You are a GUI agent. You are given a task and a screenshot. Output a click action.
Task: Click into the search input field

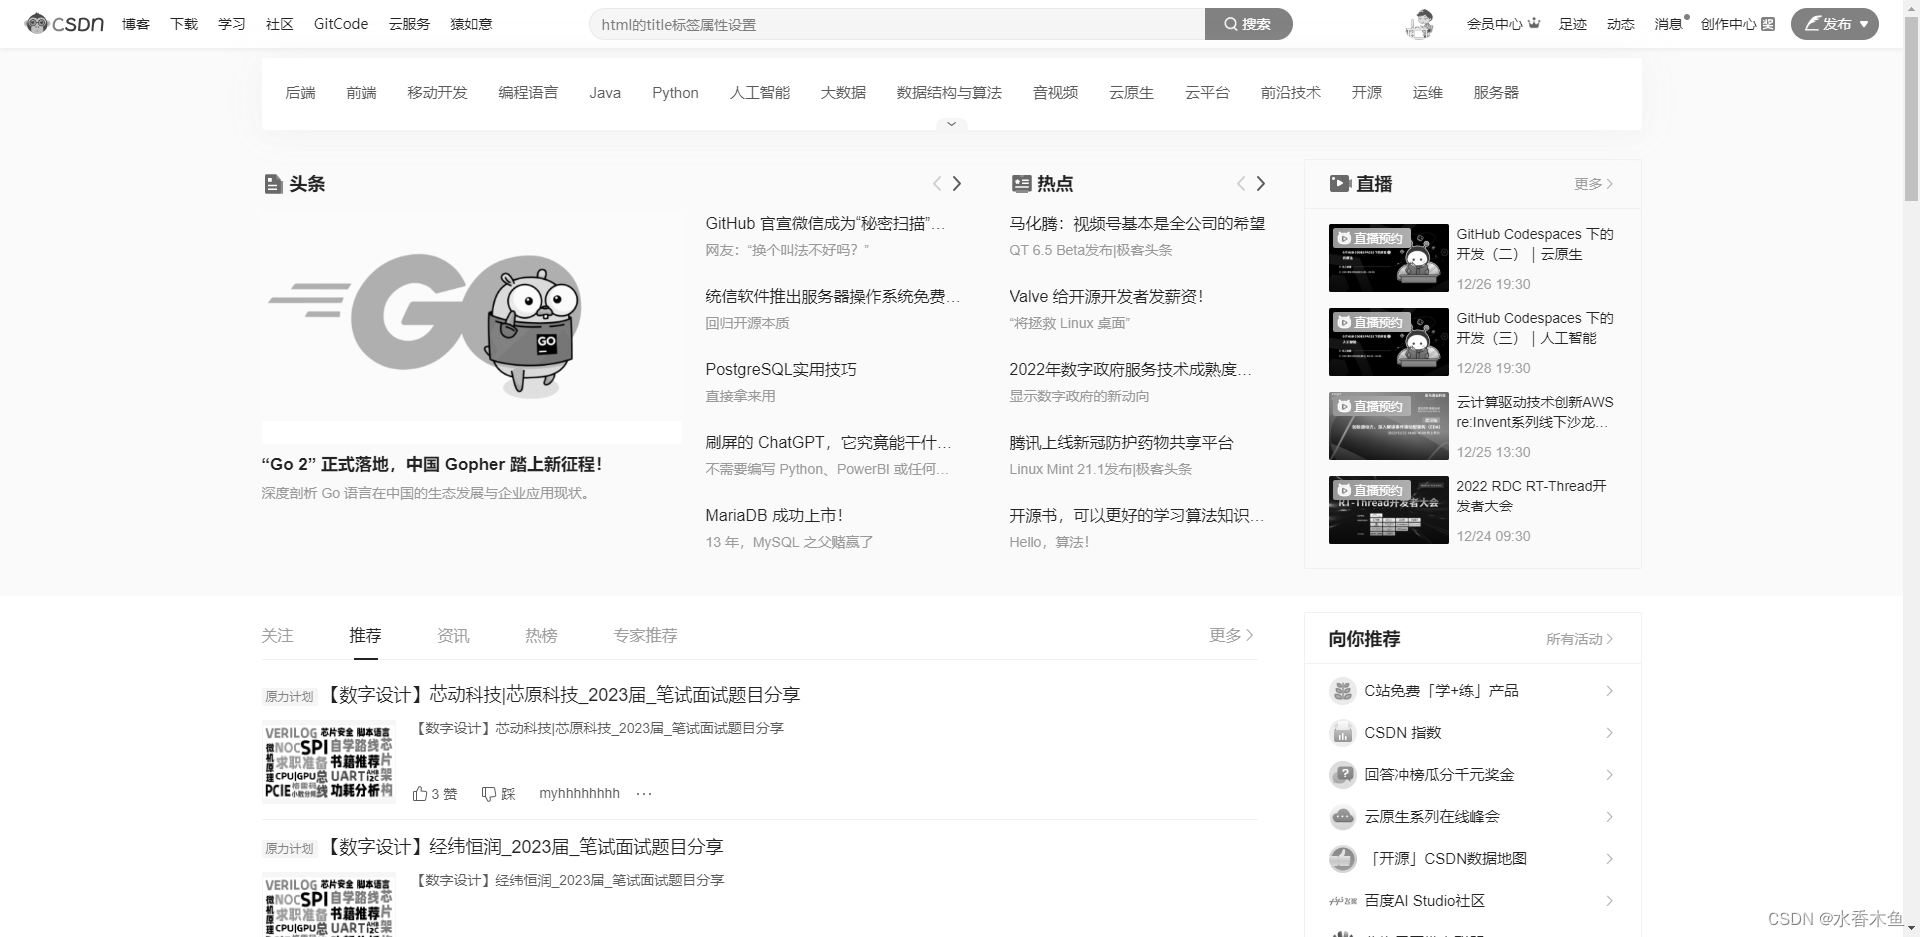click(x=897, y=24)
